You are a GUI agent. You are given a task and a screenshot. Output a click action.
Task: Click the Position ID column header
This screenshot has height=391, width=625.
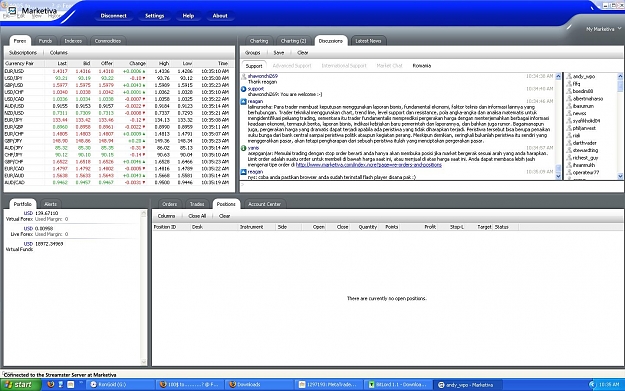pos(171,227)
